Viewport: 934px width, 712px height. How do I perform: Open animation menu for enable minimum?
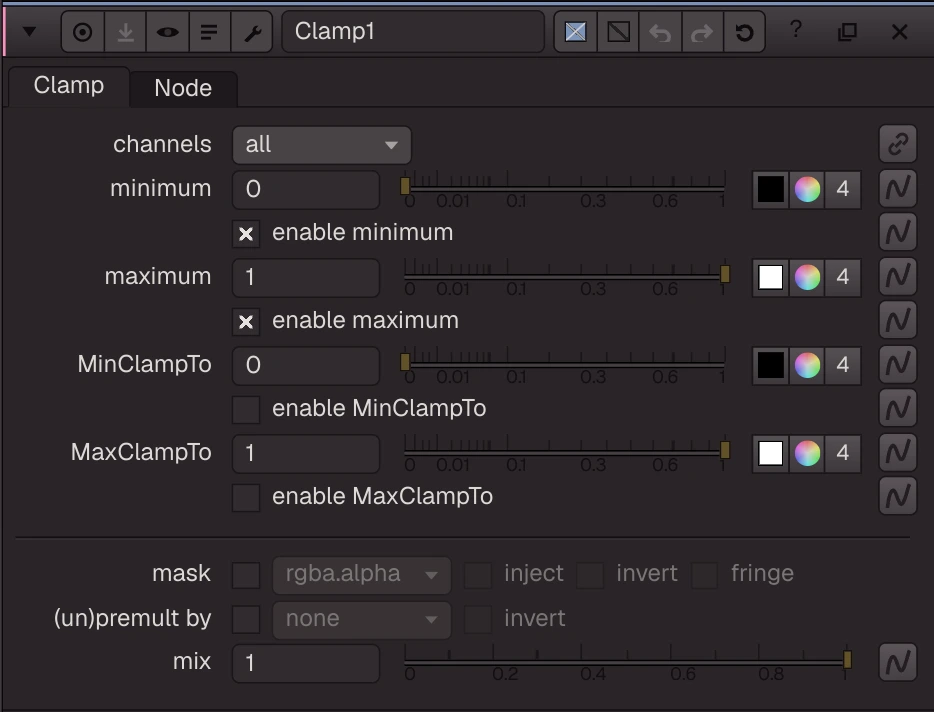tap(898, 232)
